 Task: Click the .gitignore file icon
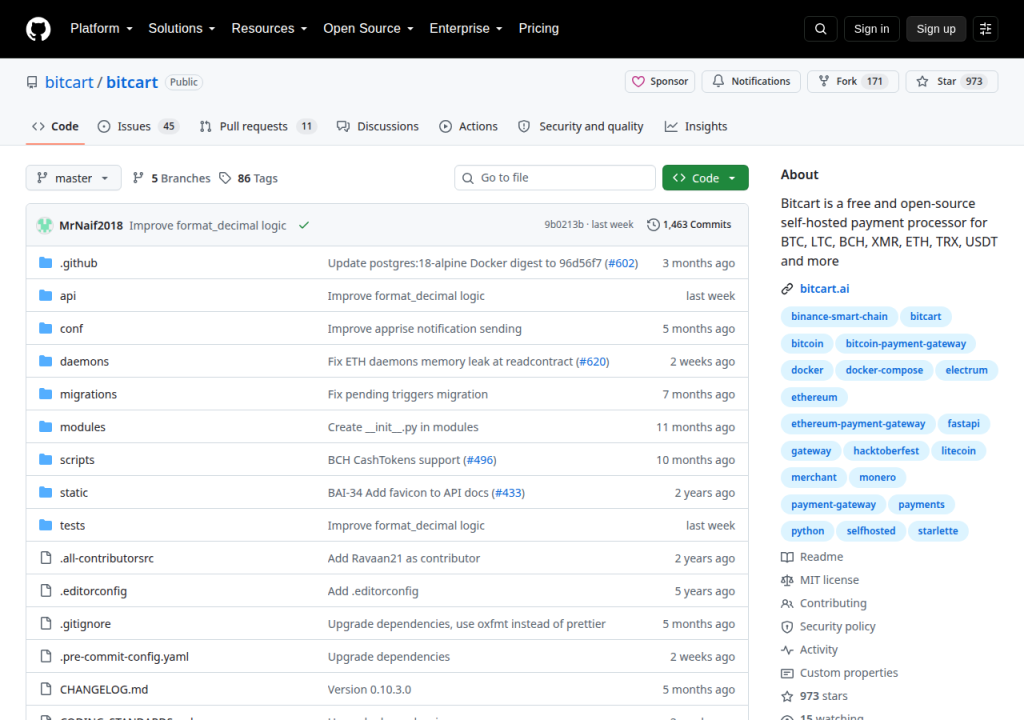[x=46, y=623]
